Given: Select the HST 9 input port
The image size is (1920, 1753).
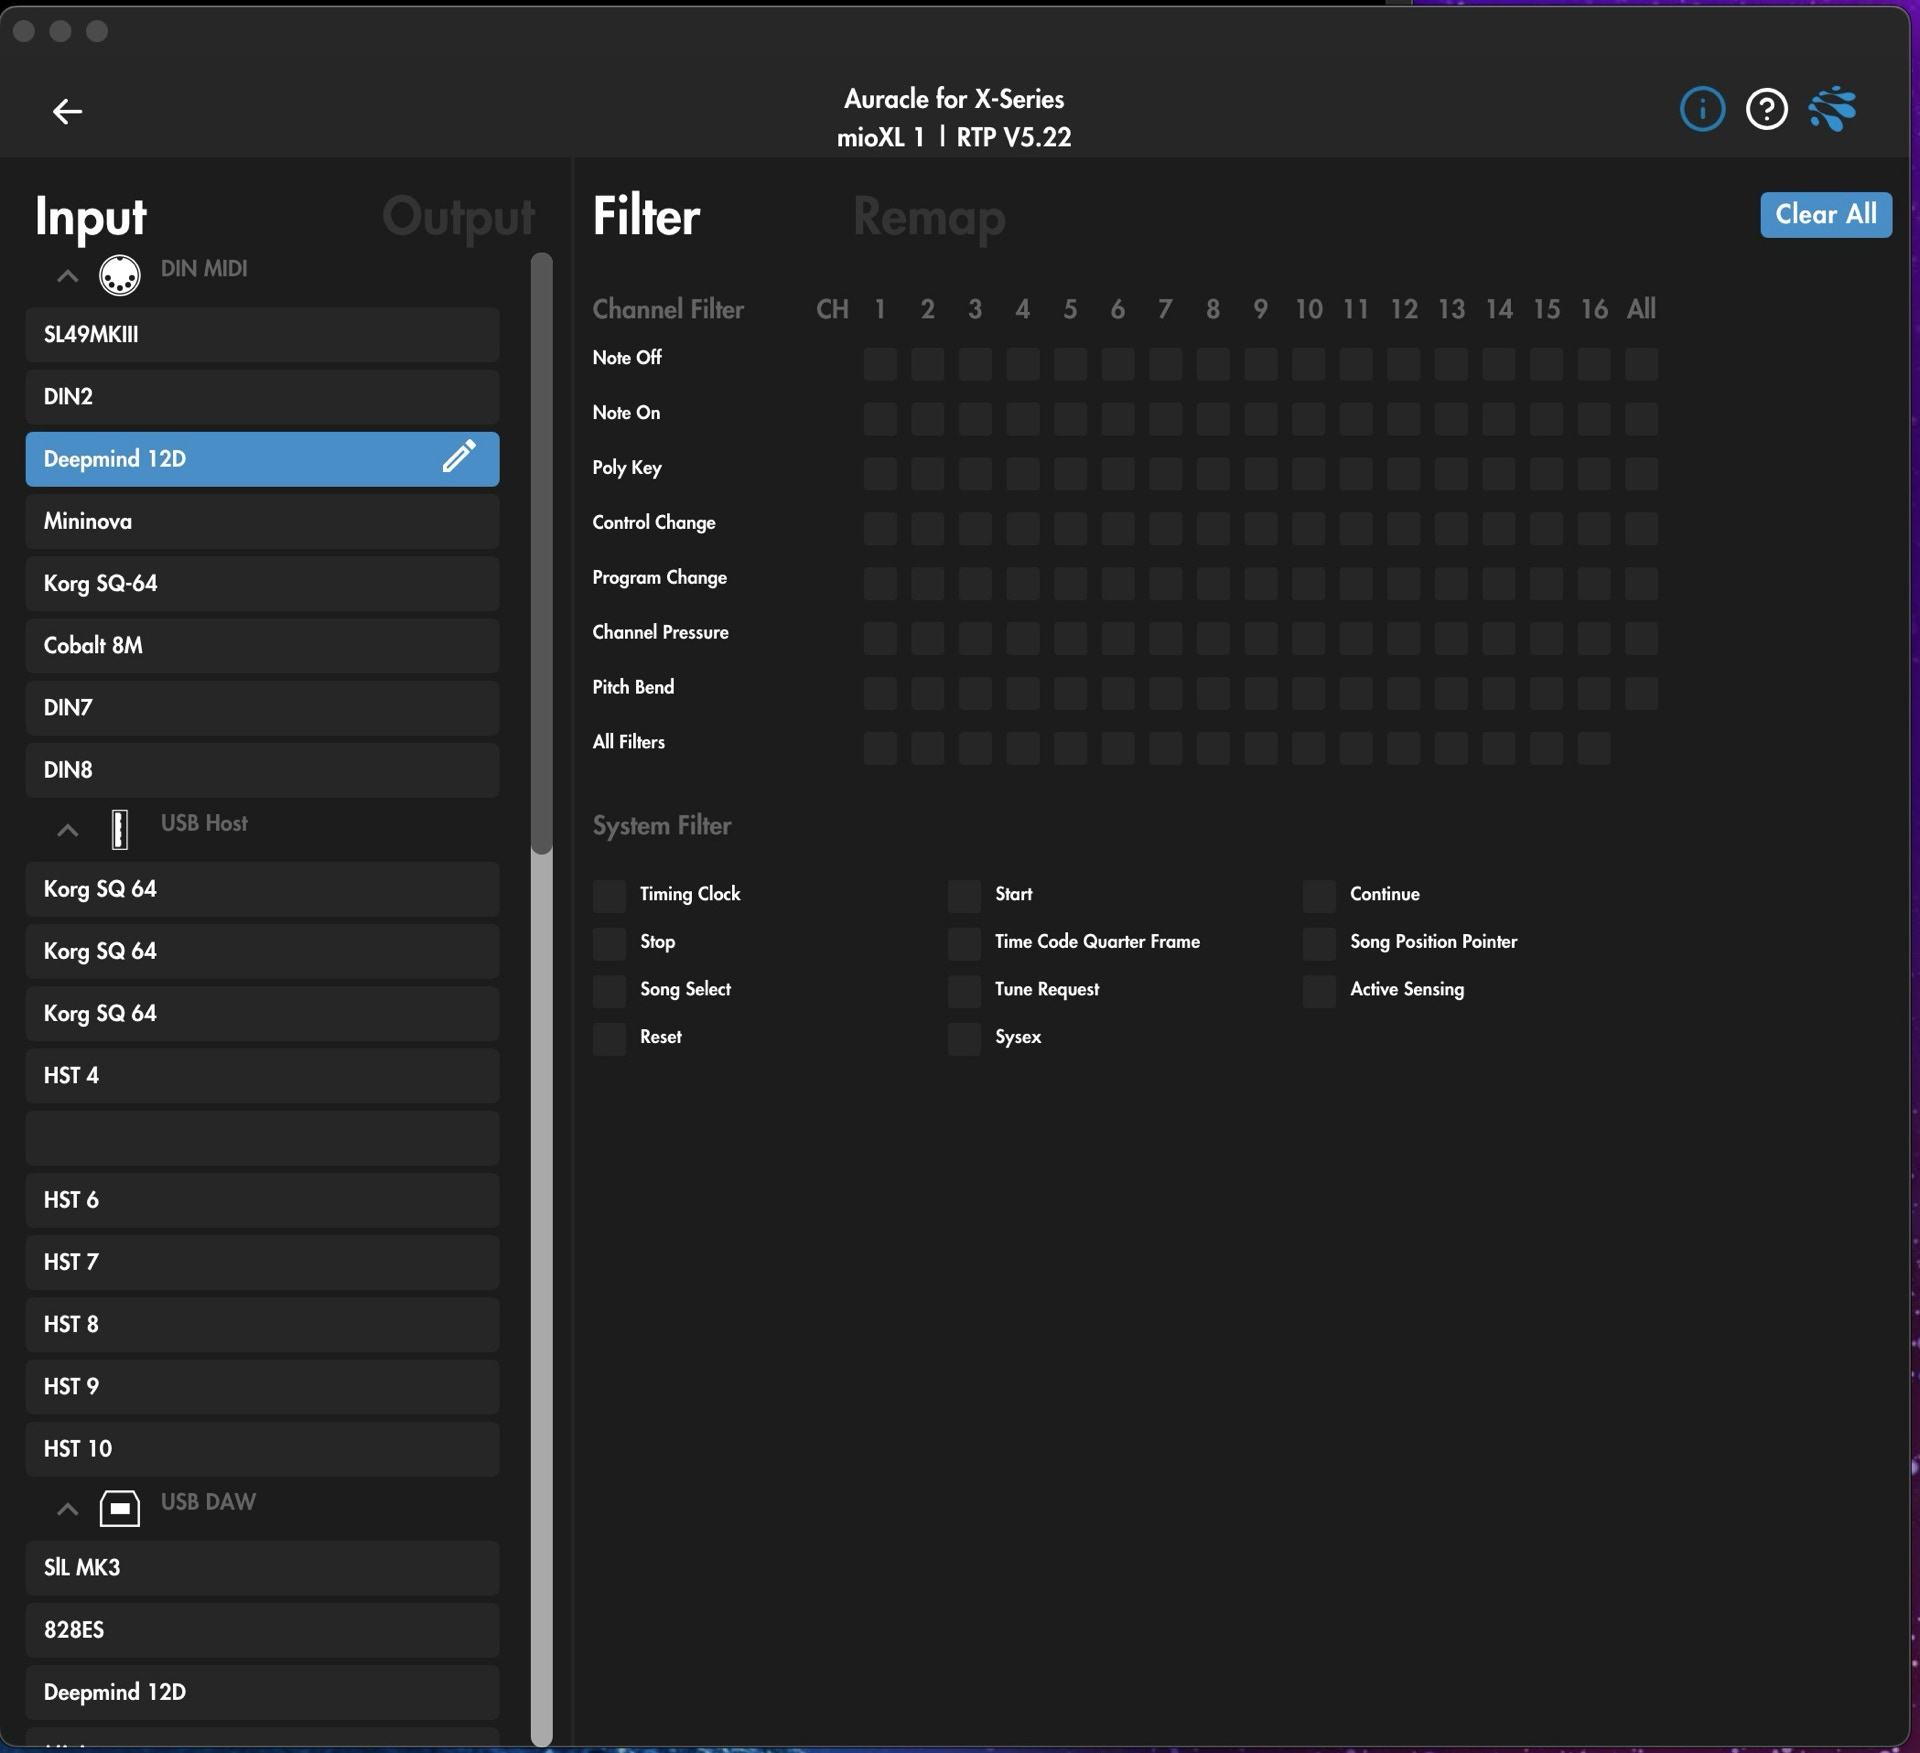Looking at the screenshot, I should click(262, 1386).
